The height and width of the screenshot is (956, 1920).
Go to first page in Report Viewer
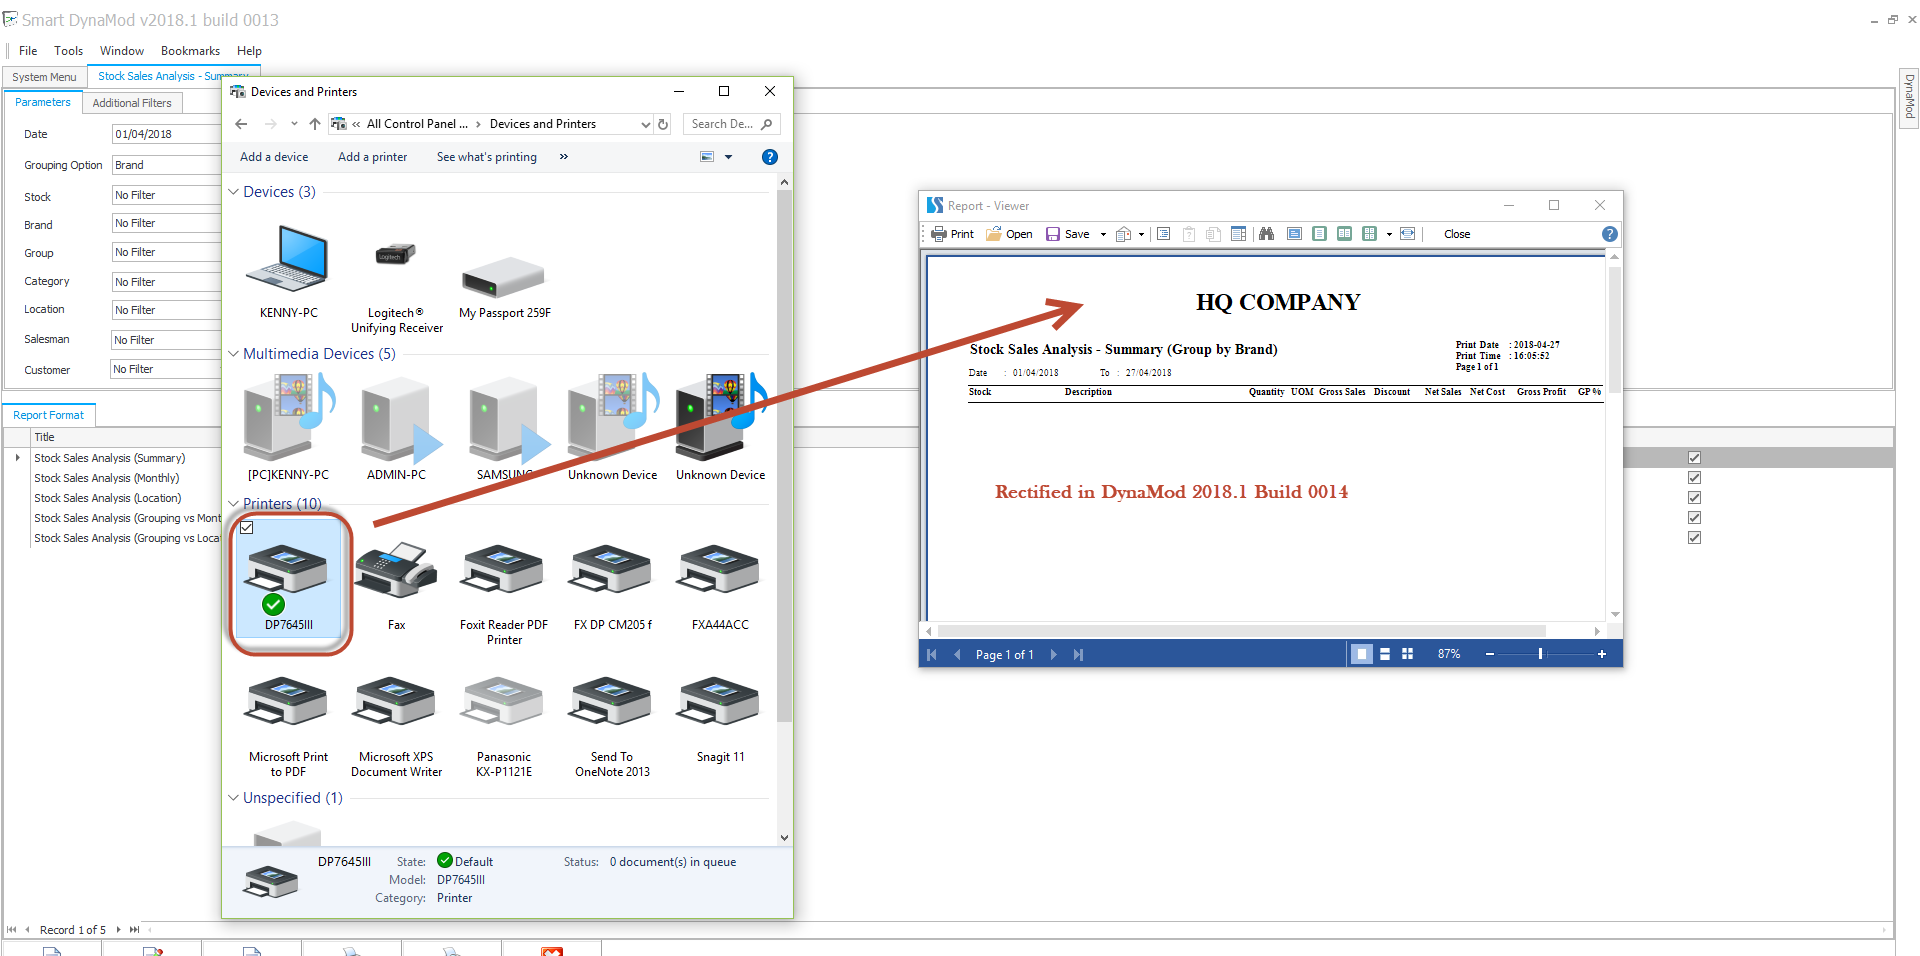point(932,655)
